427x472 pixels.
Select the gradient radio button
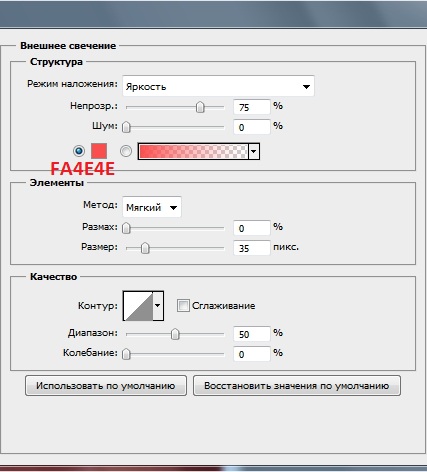126,151
